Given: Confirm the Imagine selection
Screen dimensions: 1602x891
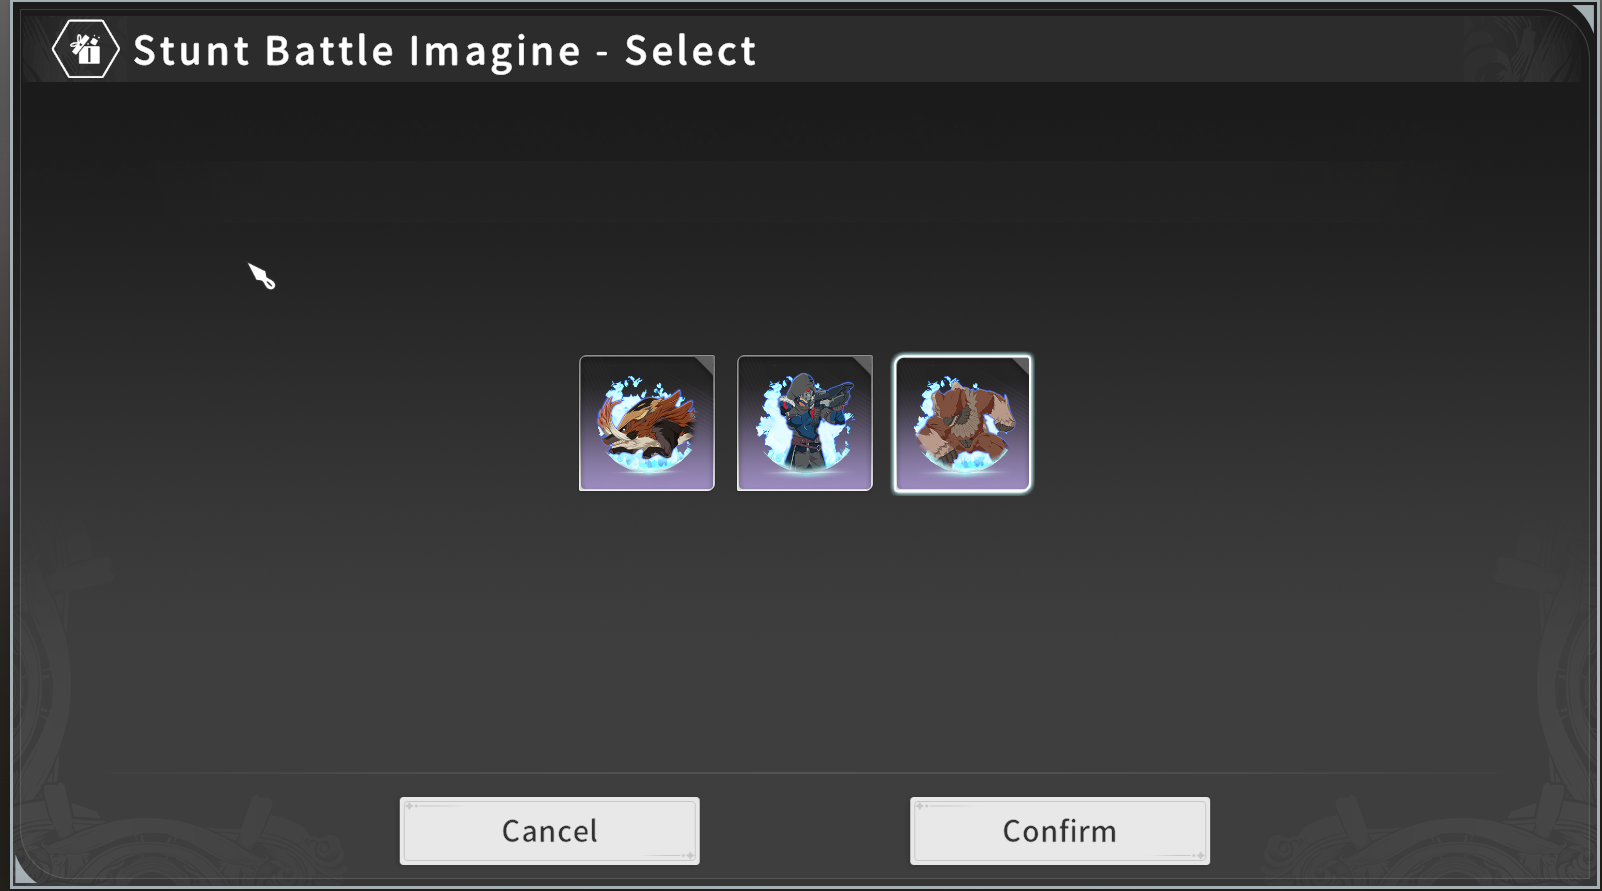Looking at the screenshot, I should pyautogui.click(x=1060, y=831).
